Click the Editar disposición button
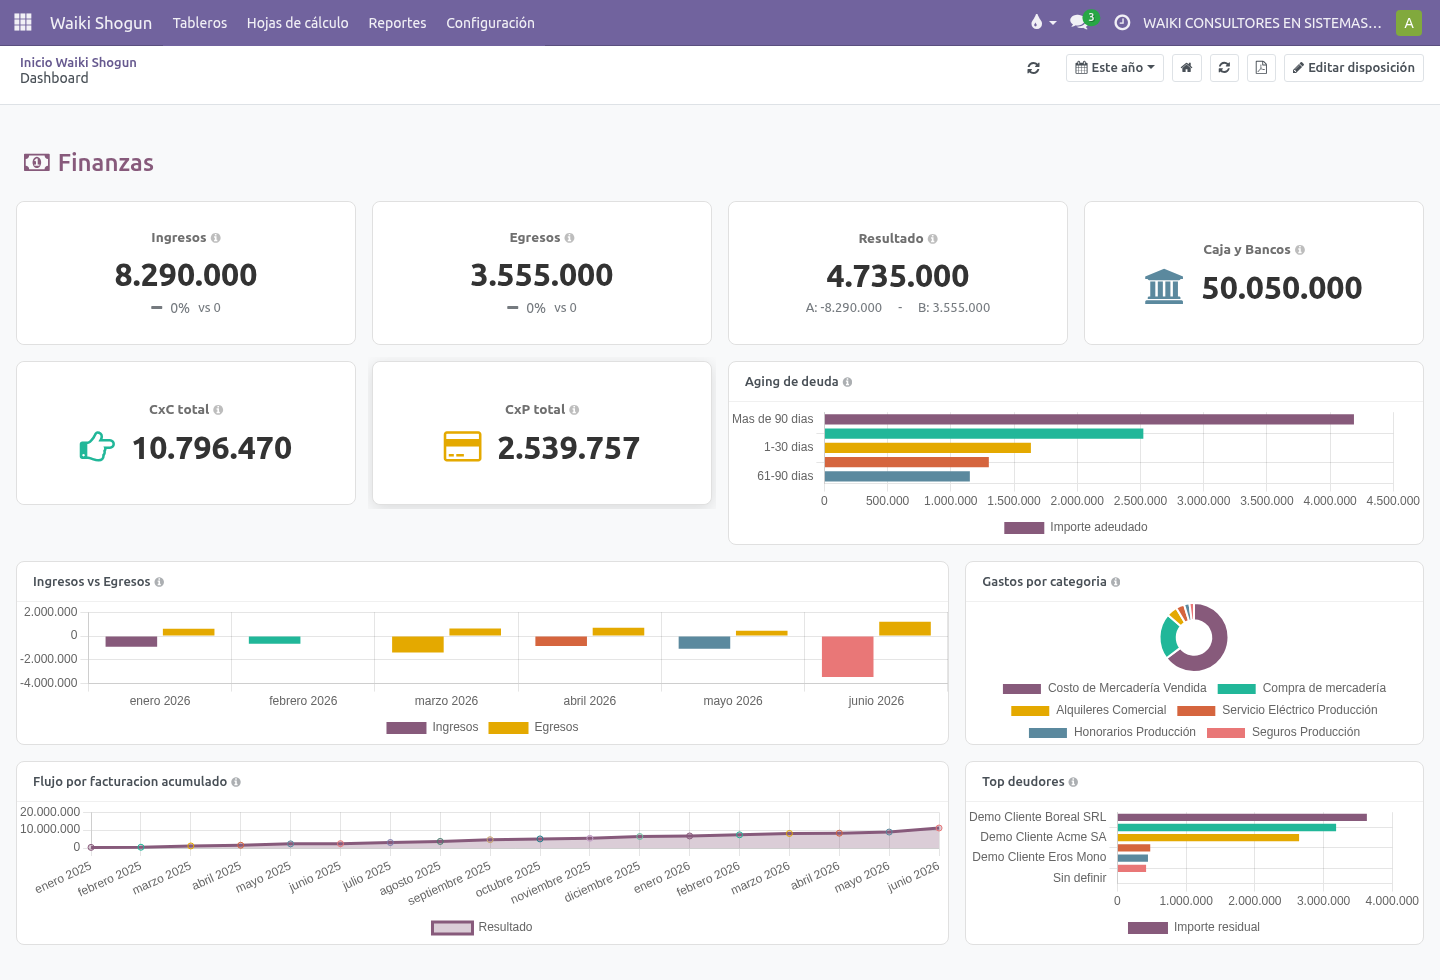The width and height of the screenshot is (1440, 980). (x=1353, y=68)
